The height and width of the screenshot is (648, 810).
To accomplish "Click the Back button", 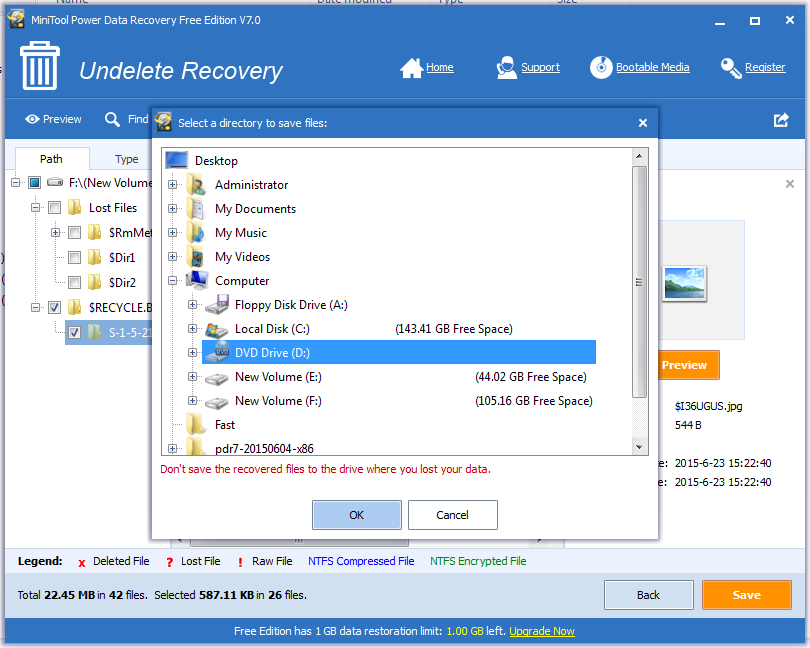I will (648, 595).
